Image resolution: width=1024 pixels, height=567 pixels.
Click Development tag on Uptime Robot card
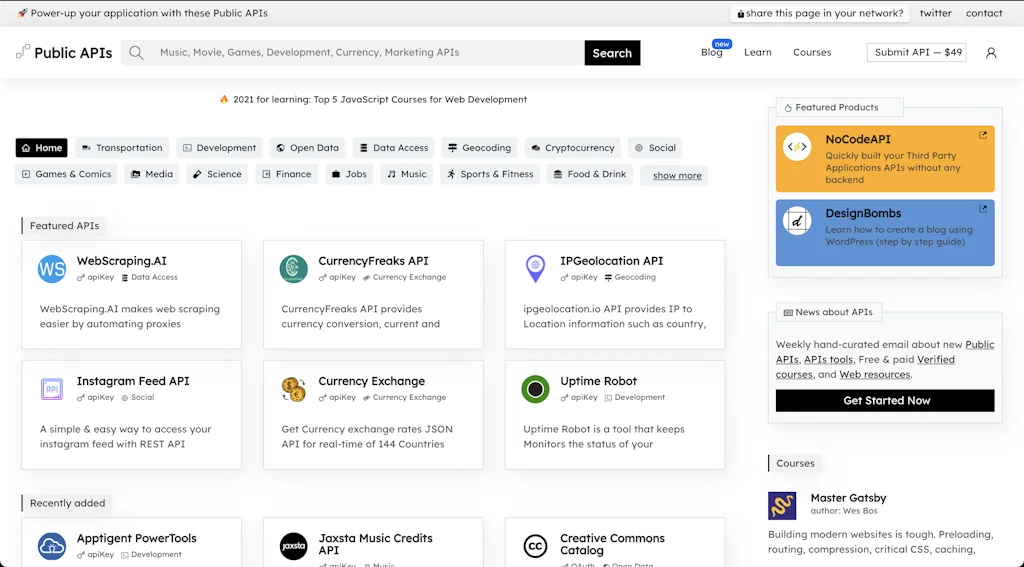tap(635, 397)
